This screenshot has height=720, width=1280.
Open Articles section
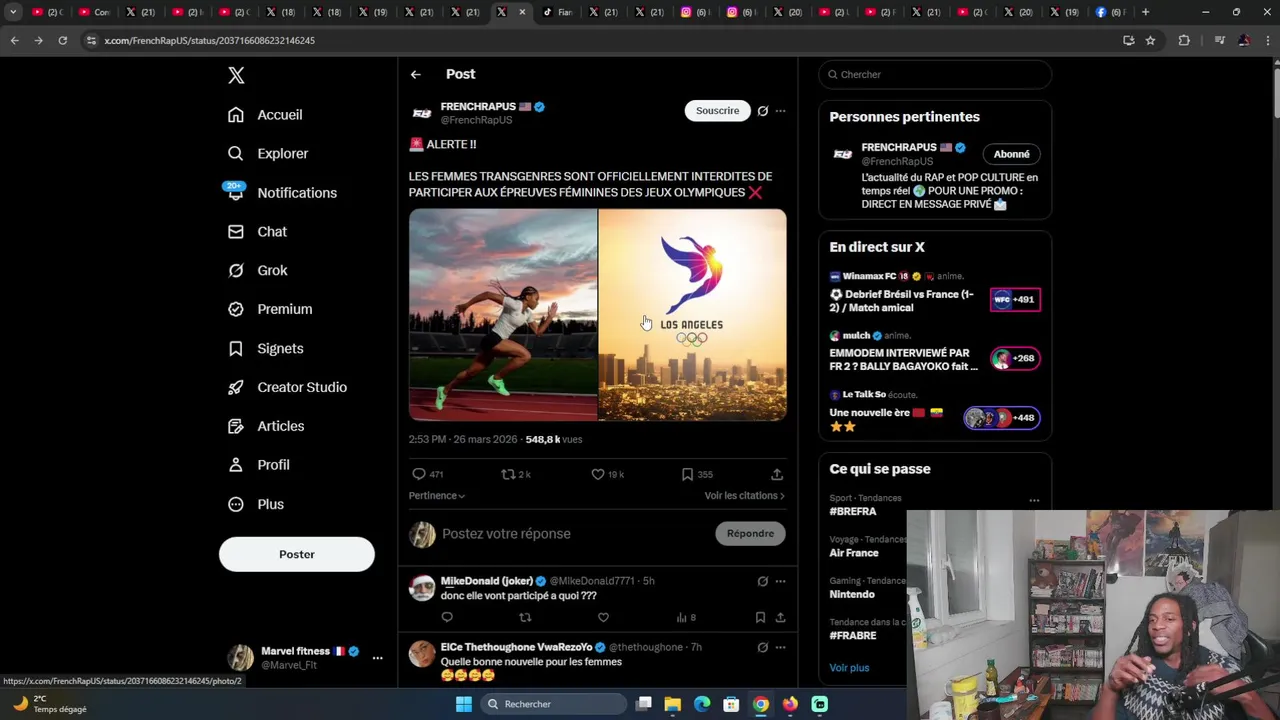pos(266,426)
